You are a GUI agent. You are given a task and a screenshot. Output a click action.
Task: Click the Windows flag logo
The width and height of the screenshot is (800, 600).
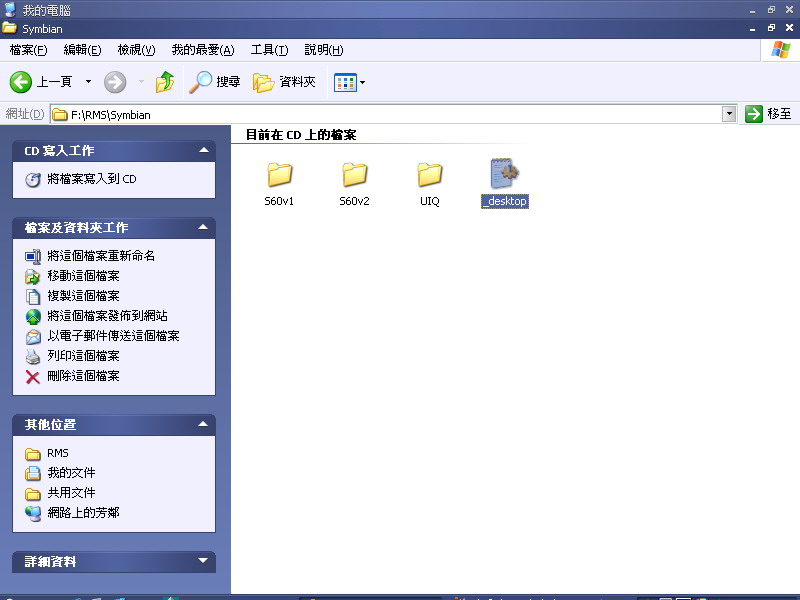click(x=781, y=50)
